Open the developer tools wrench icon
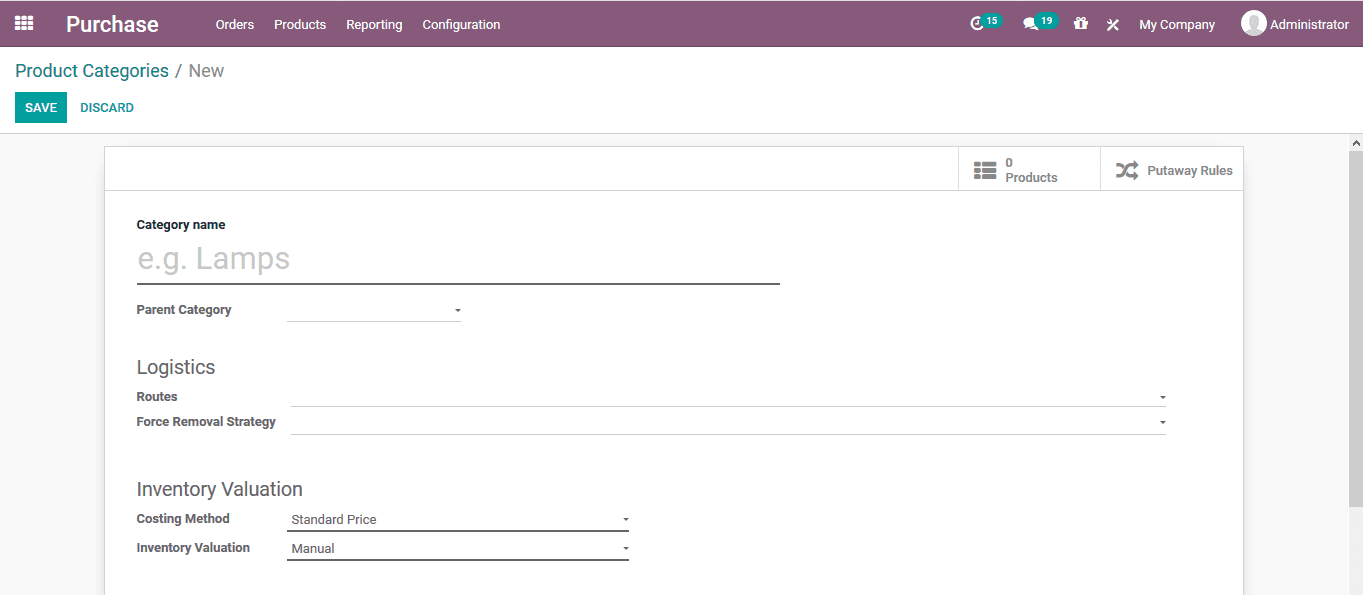Image resolution: width=1363 pixels, height=595 pixels. click(1112, 24)
